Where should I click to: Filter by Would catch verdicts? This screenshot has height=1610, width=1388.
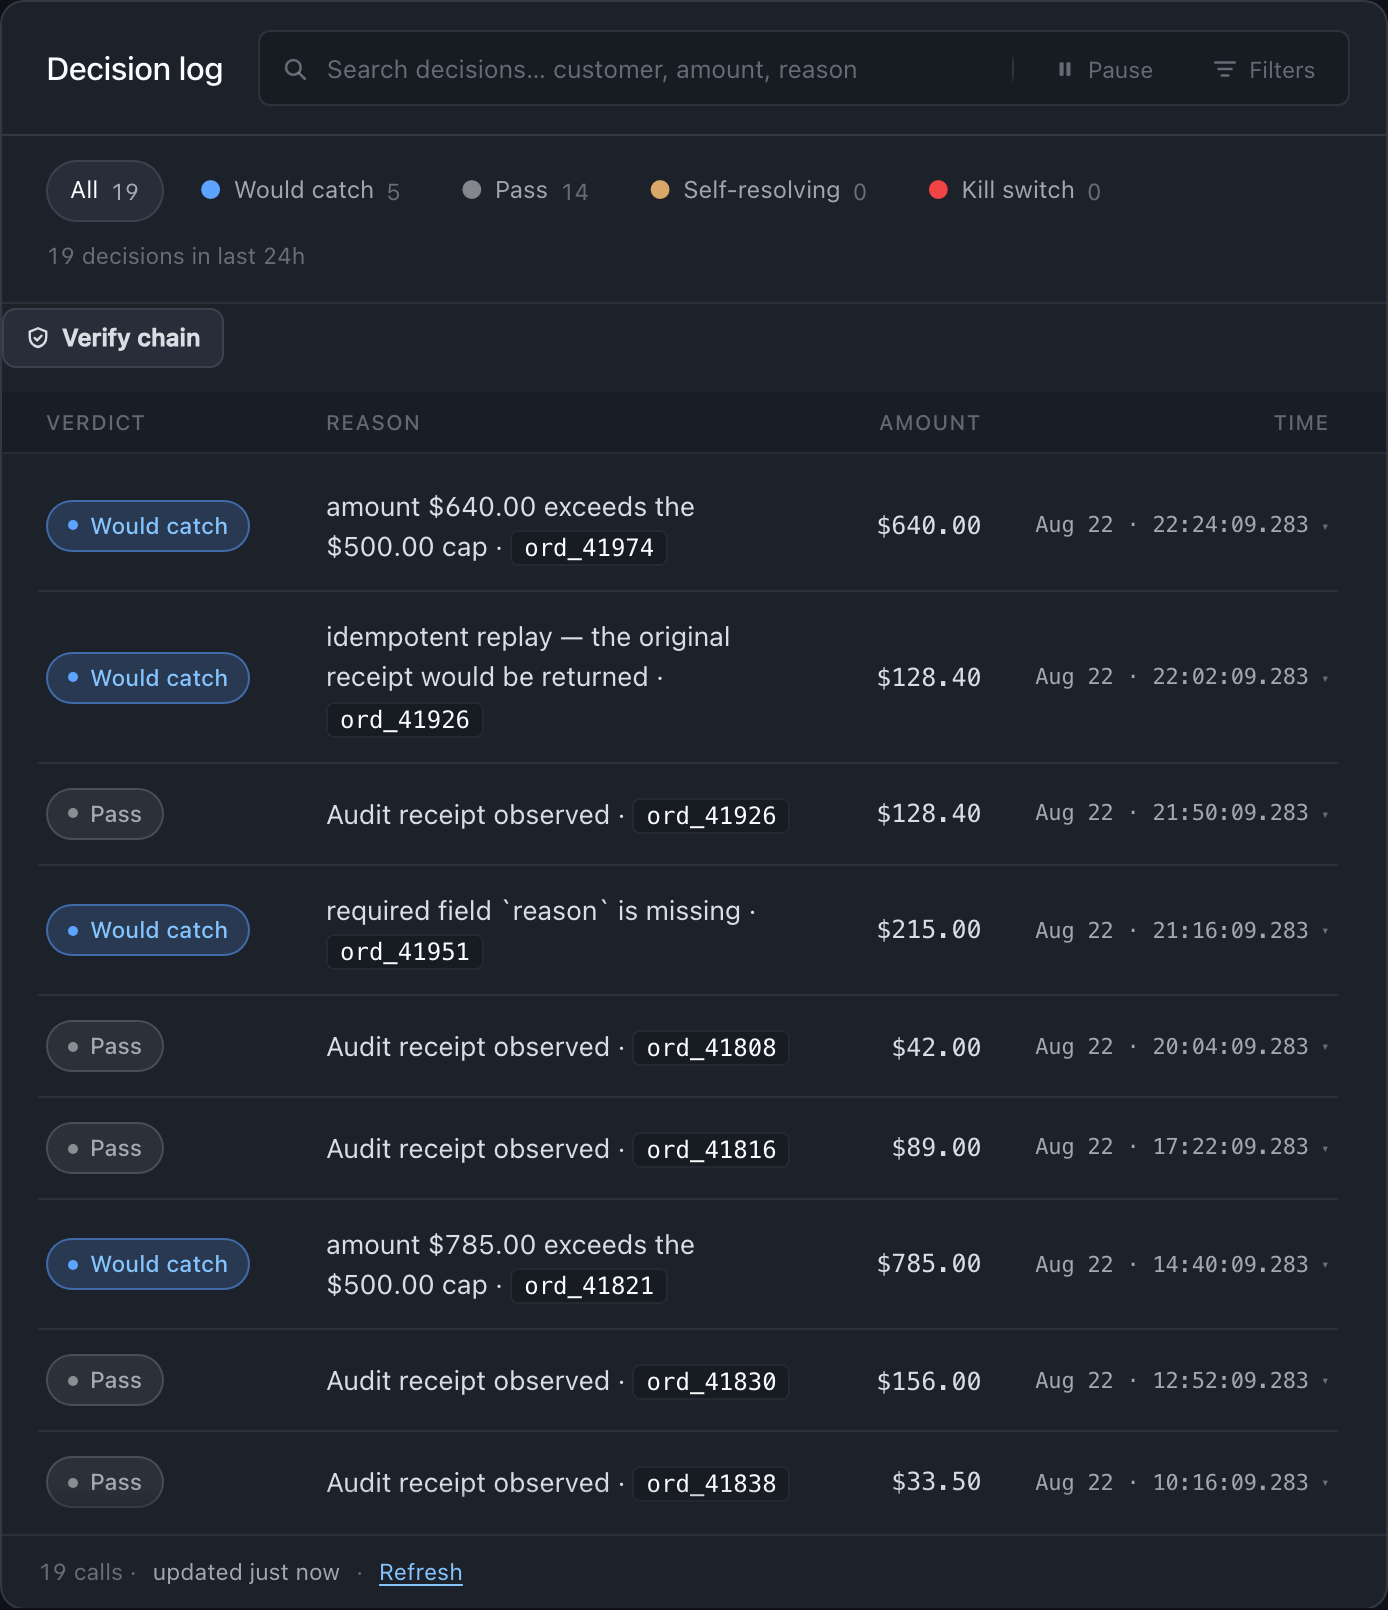300,191
